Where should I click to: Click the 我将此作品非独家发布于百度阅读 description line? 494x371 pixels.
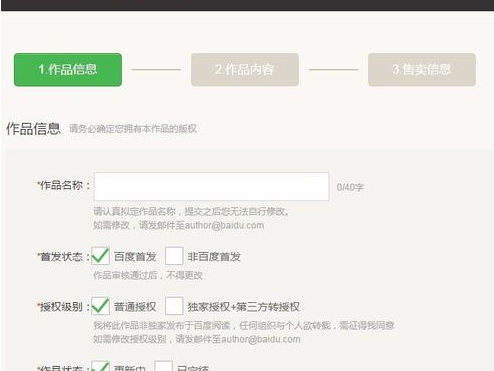(x=244, y=325)
